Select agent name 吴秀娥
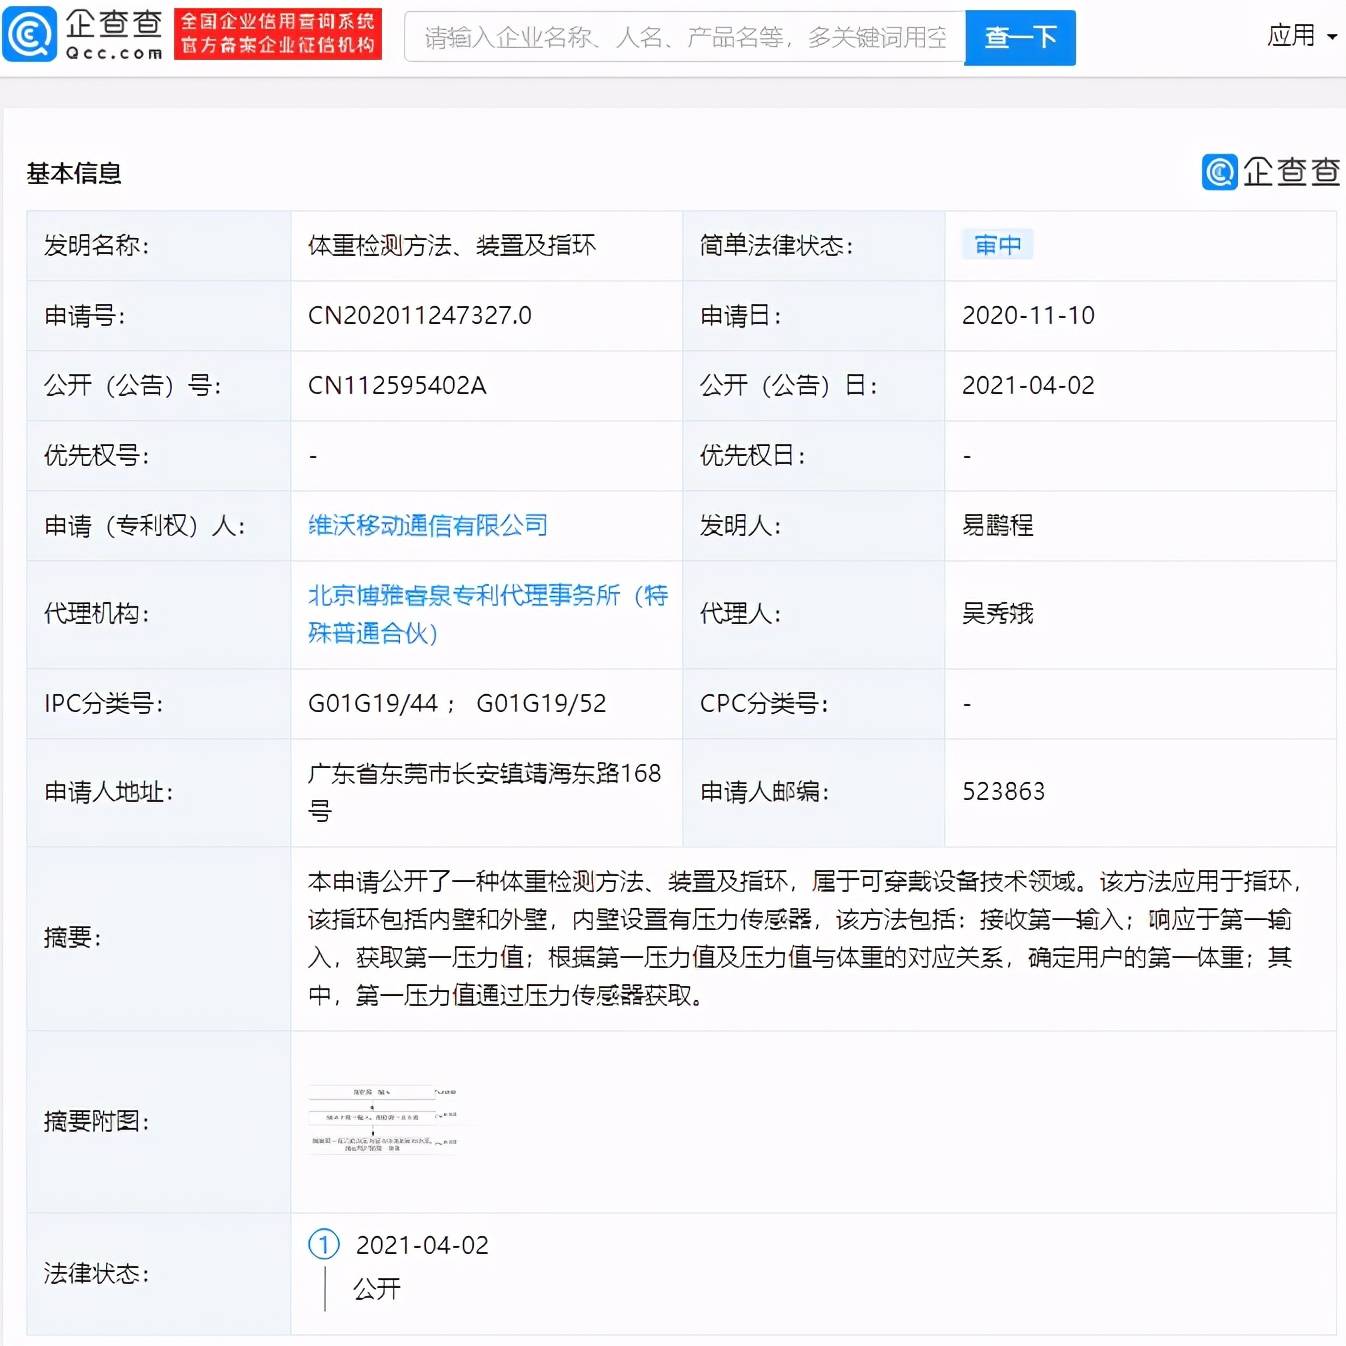Viewport: 1346px width, 1346px height. (998, 614)
